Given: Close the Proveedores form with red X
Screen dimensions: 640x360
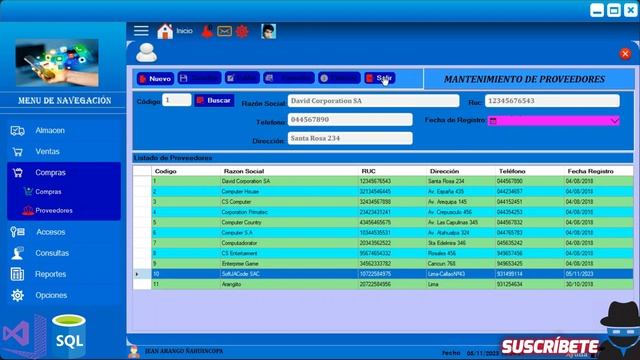Looking at the screenshot, I should click(625, 53).
